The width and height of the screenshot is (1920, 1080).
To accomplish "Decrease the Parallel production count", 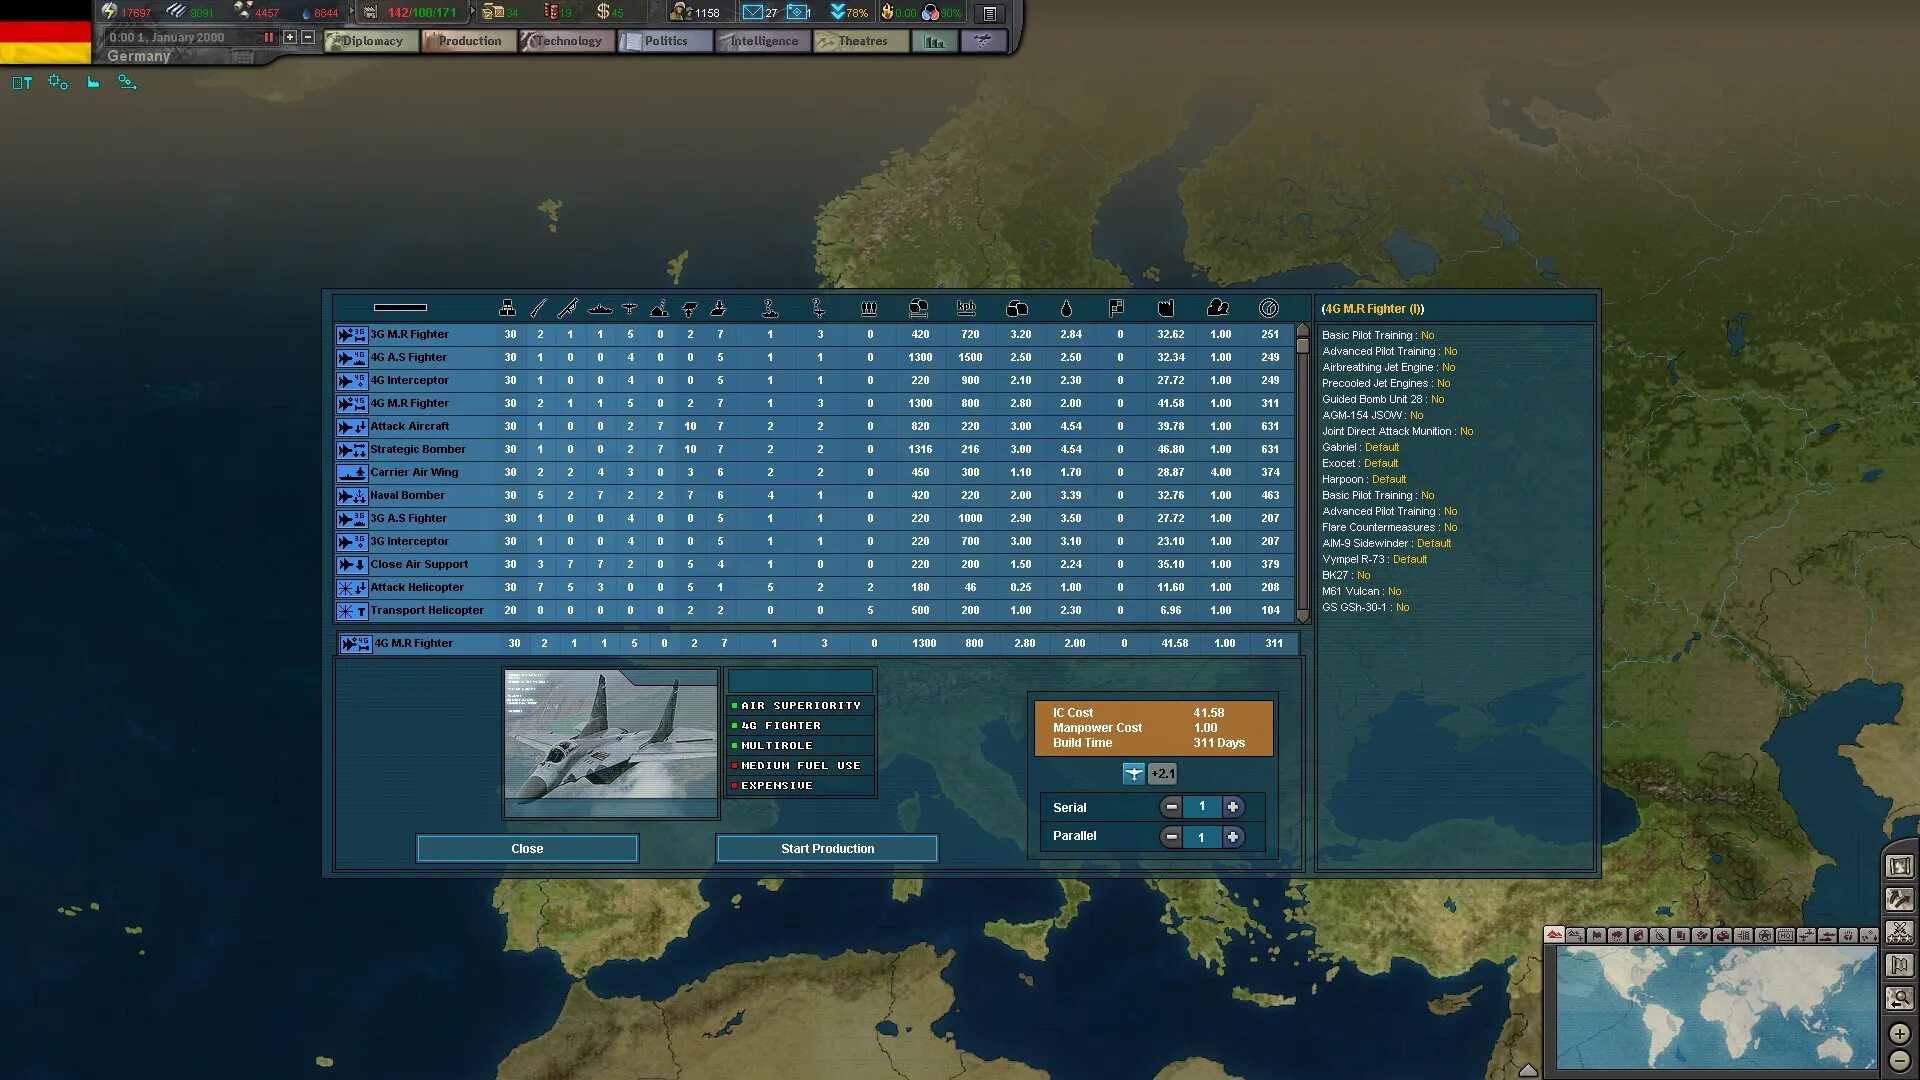I will click(x=1171, y=837).
